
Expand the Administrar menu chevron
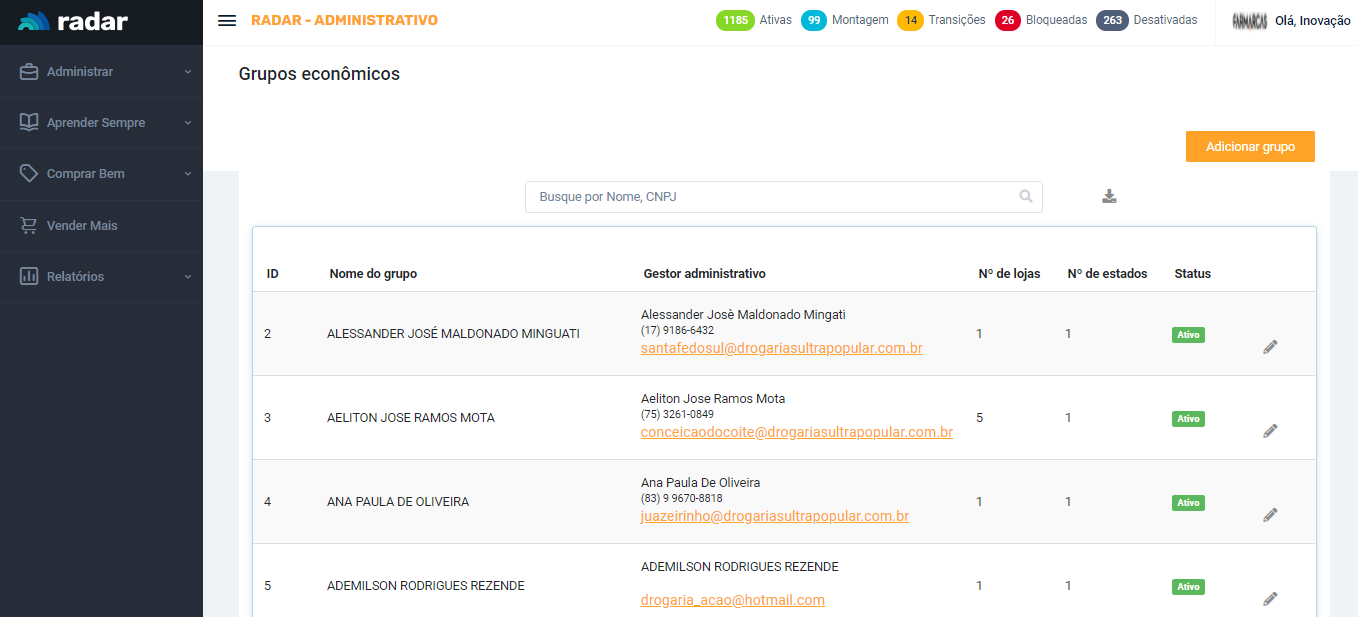pos(187,72)
